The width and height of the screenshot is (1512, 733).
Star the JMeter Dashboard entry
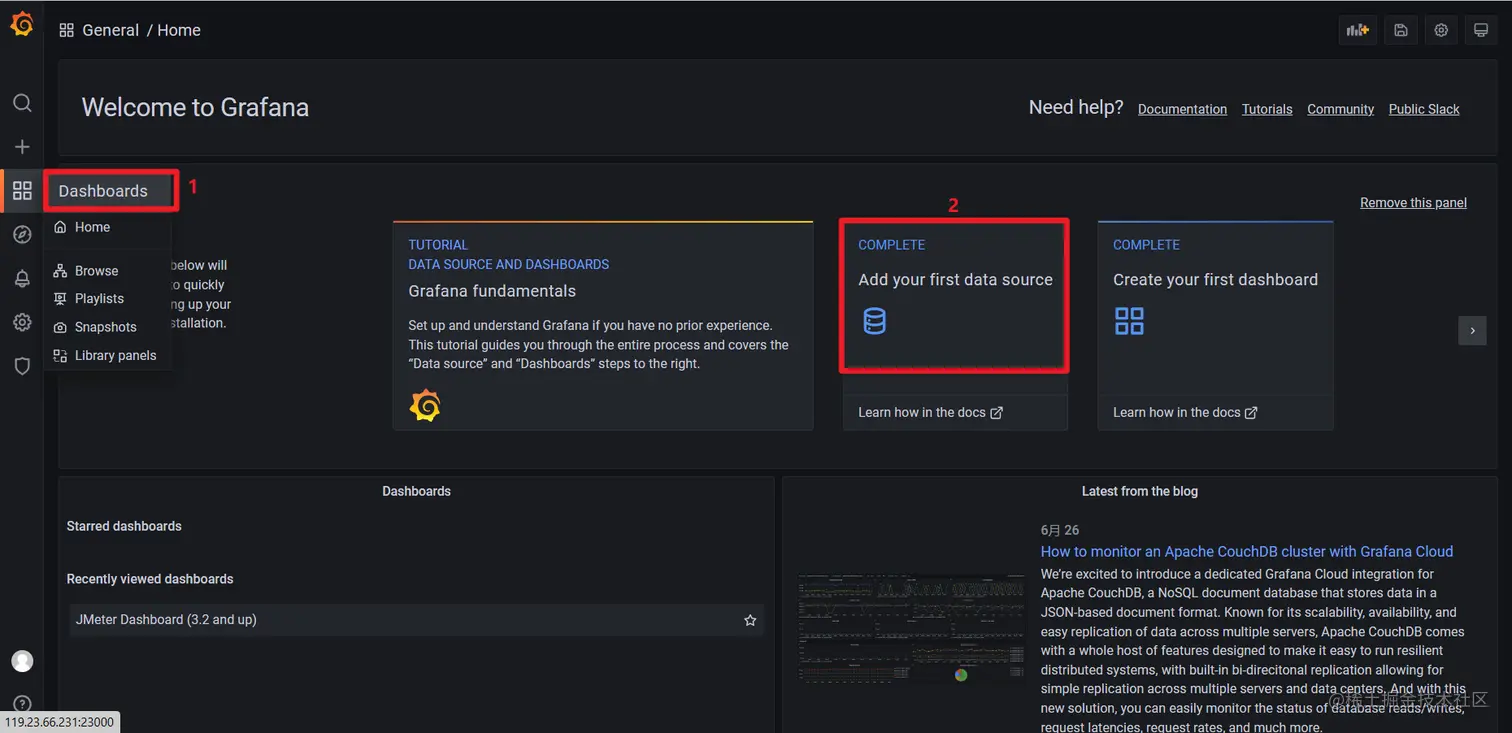tap(750, 620)
